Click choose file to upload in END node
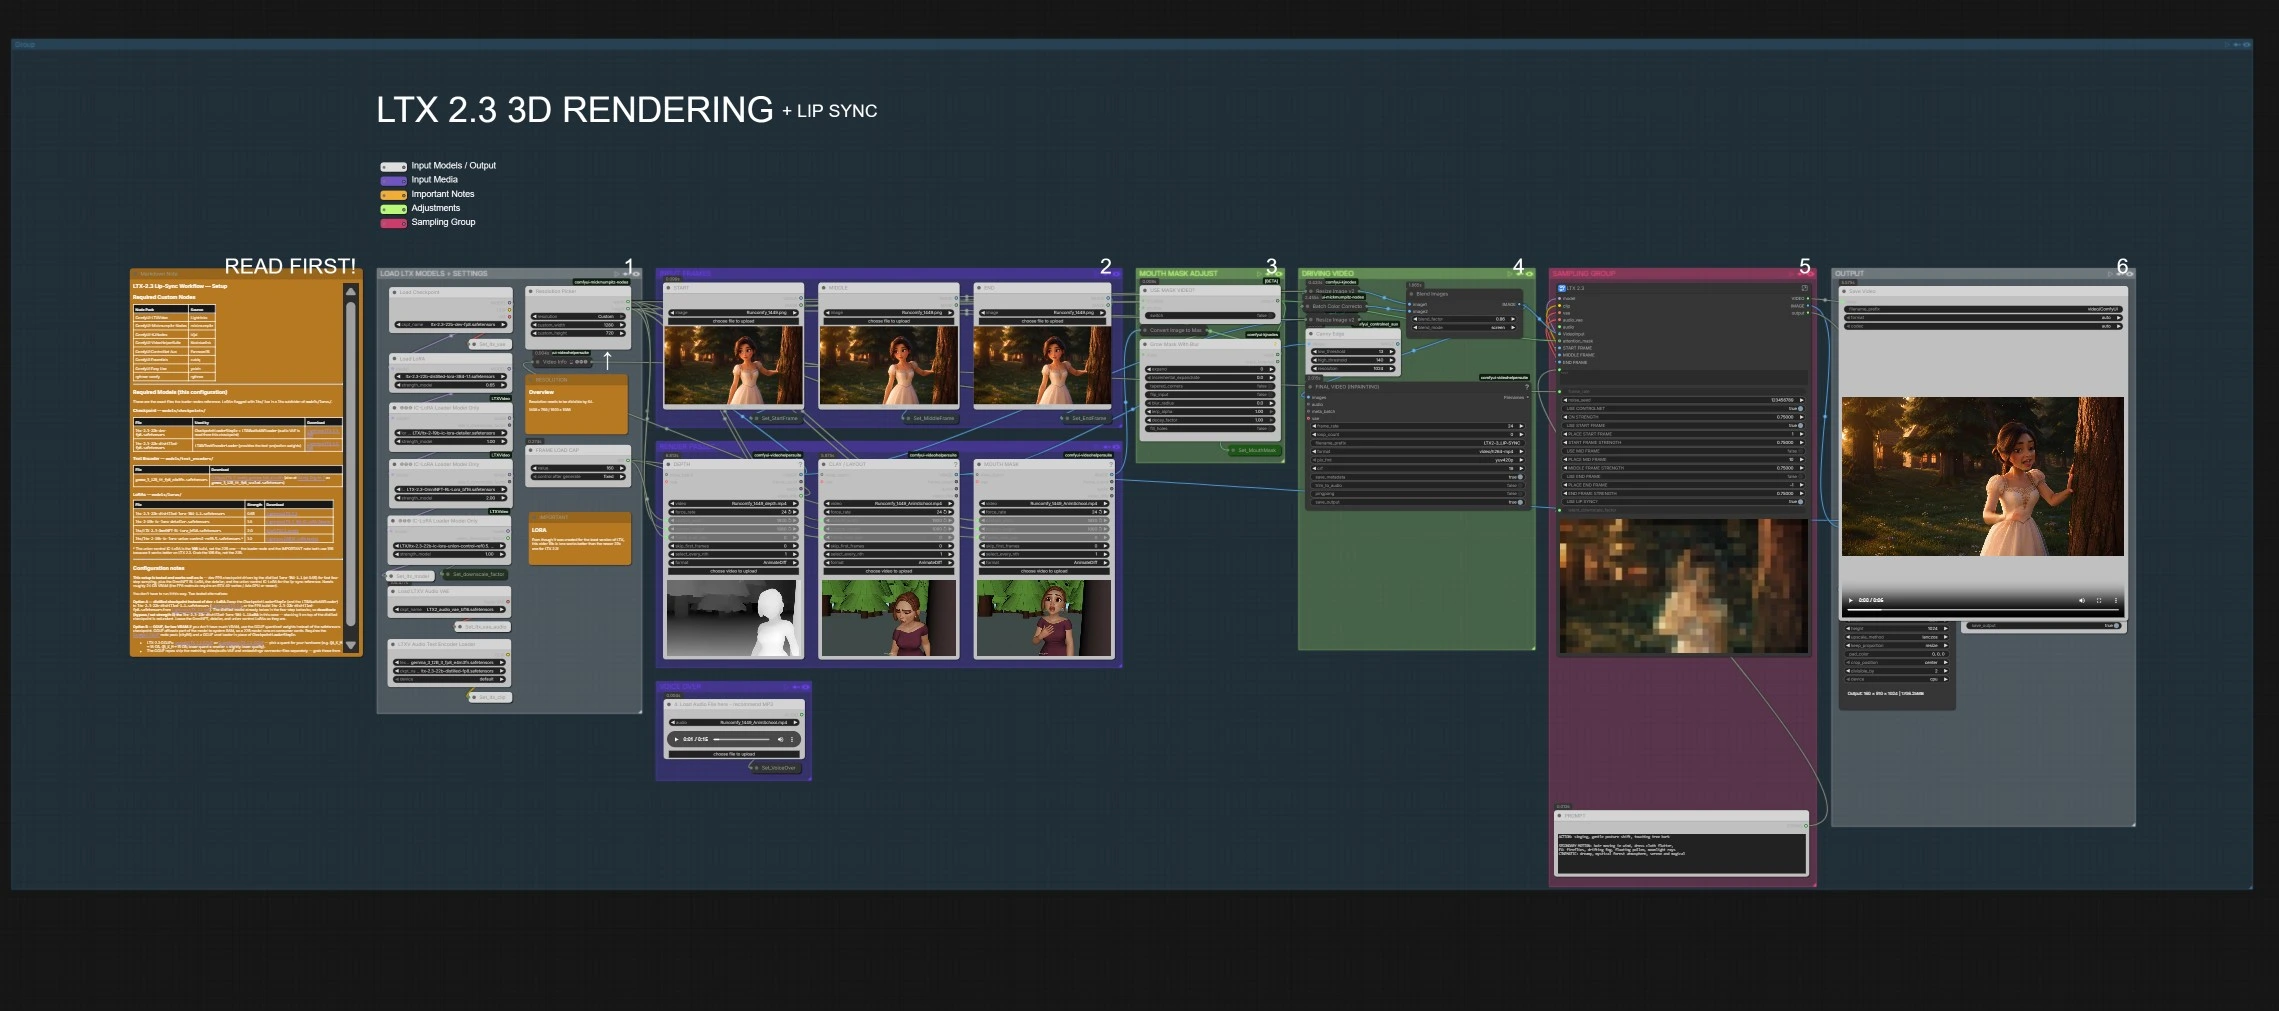This screenshot has width=2279, height=1011. click(x=1044, y=321)
